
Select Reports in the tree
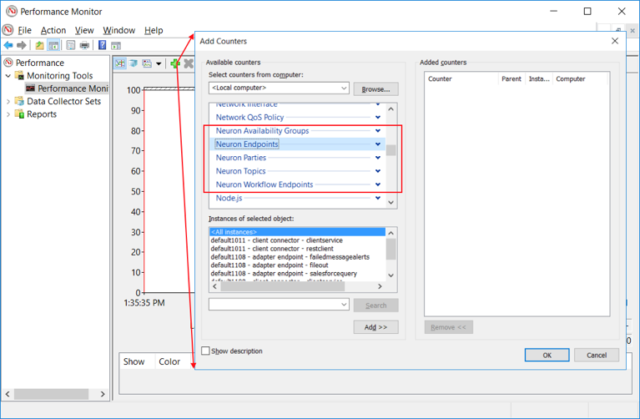[41, 114]
